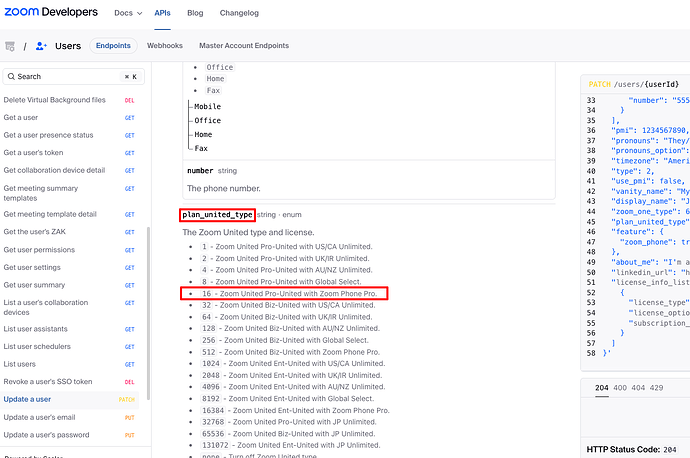The image size is (690, 458).
Task: Click '16 - Zoom United Pro-United with Zoom Phone Pro'
Action: pos(289,293)
